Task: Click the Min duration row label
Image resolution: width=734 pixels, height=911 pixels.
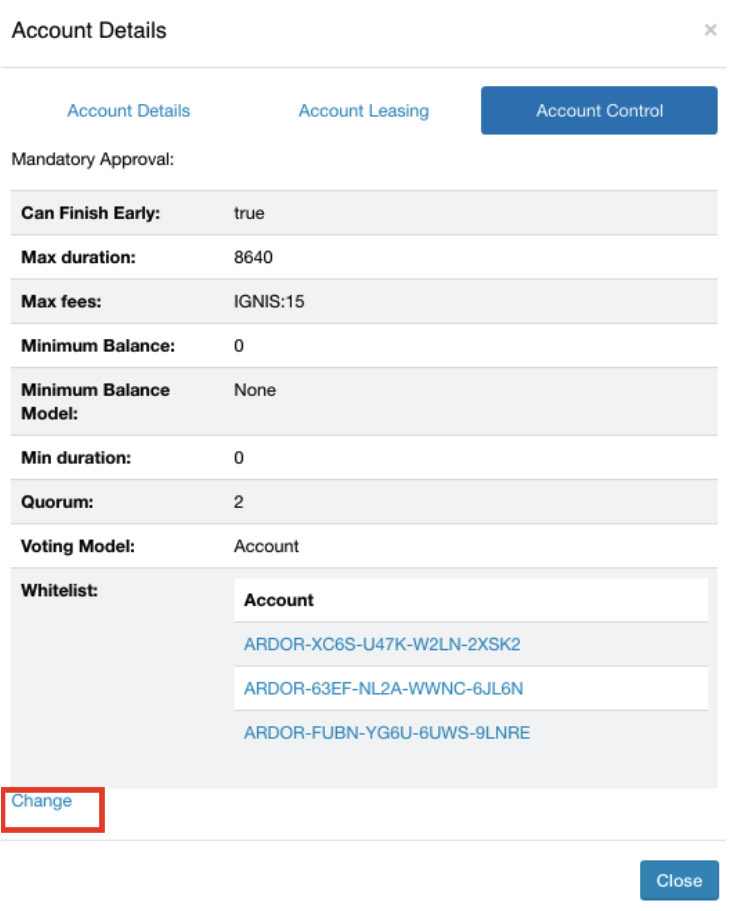Action: tap(75, 458)
